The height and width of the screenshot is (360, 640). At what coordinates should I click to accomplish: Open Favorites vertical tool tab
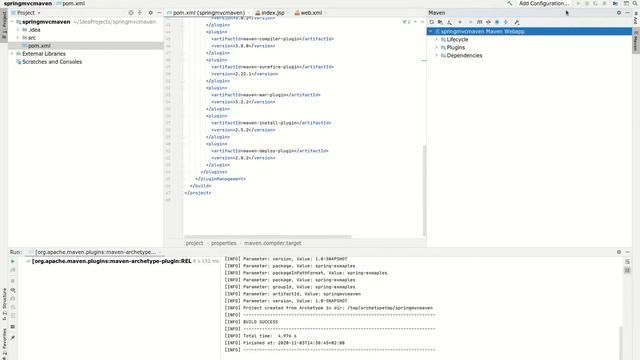pos(4,343)
